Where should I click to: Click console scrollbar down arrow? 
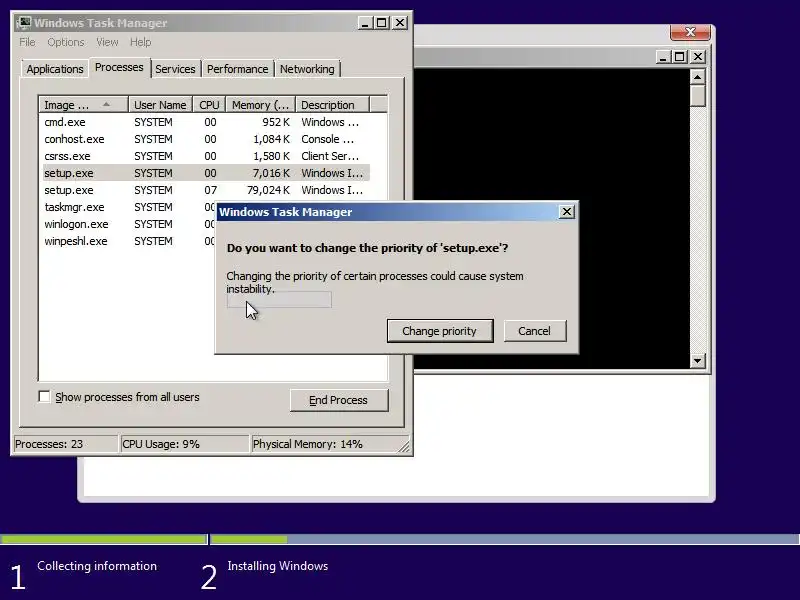pos(697,361)
